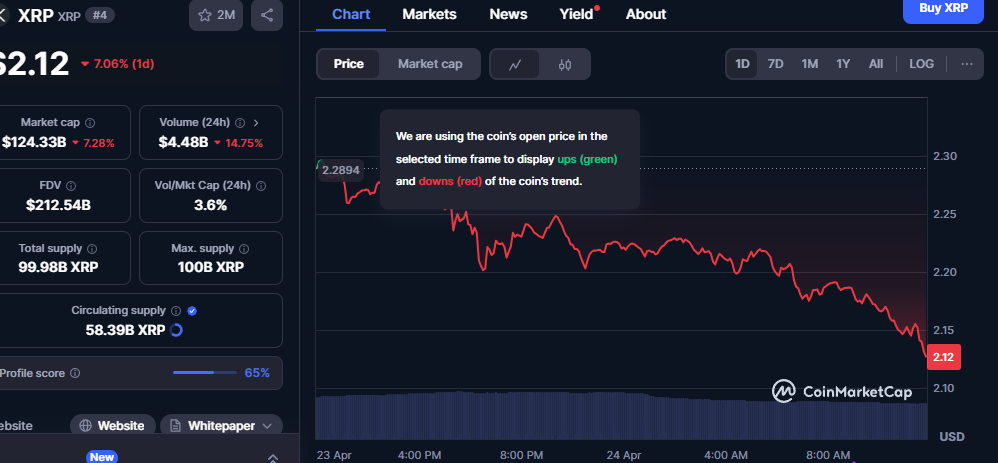
Task: Click the $124.33B market cap value
Action: [x=34, y=142]
